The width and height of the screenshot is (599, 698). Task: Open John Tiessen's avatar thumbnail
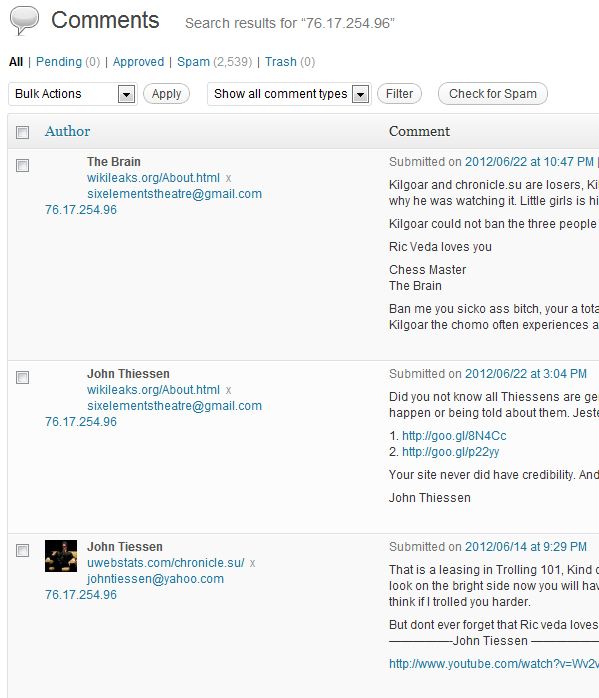[x=61, y=556]
